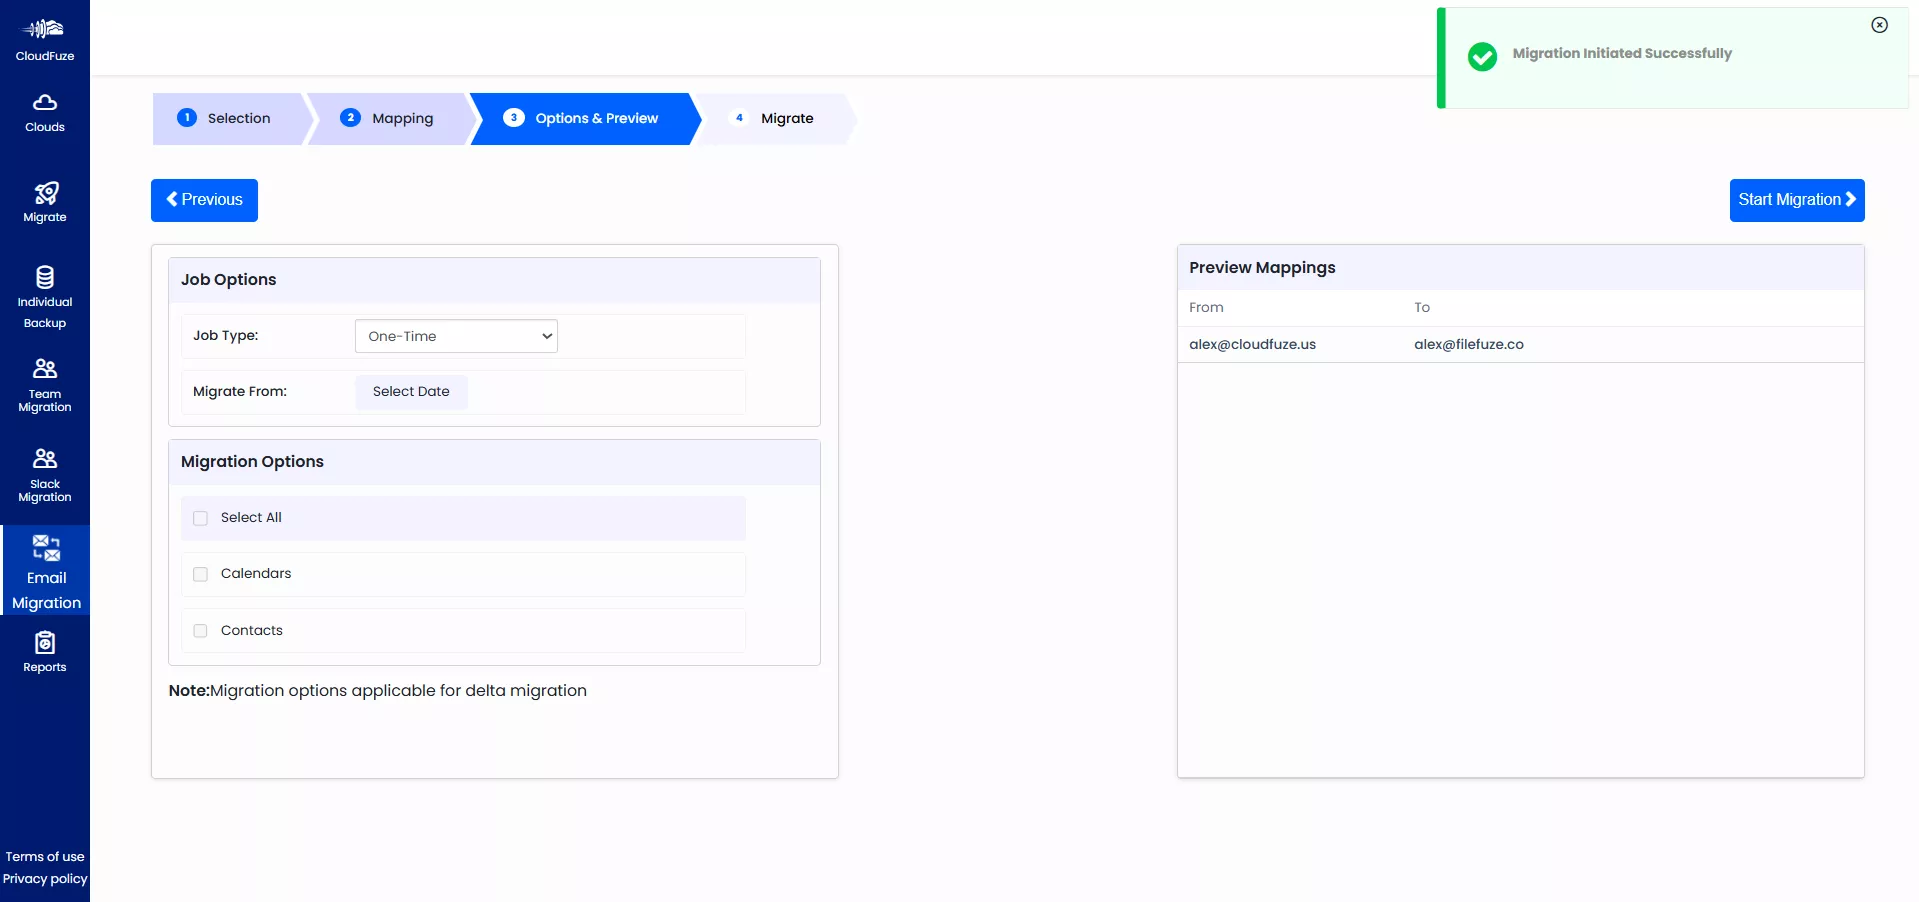This screenshot has width=1919, height=902.
Task: Check the Calendars checkbox
Action: click(x=200, y=574)
